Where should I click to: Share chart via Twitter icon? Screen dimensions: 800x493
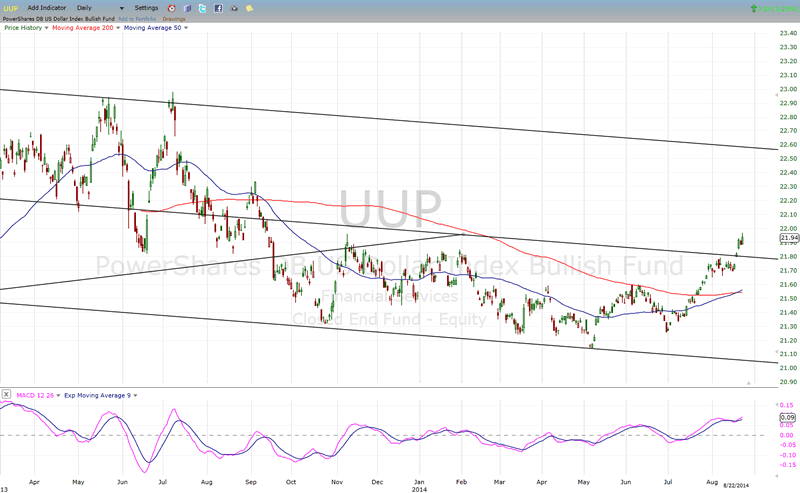pyautogui.click(x=202, y=7)
